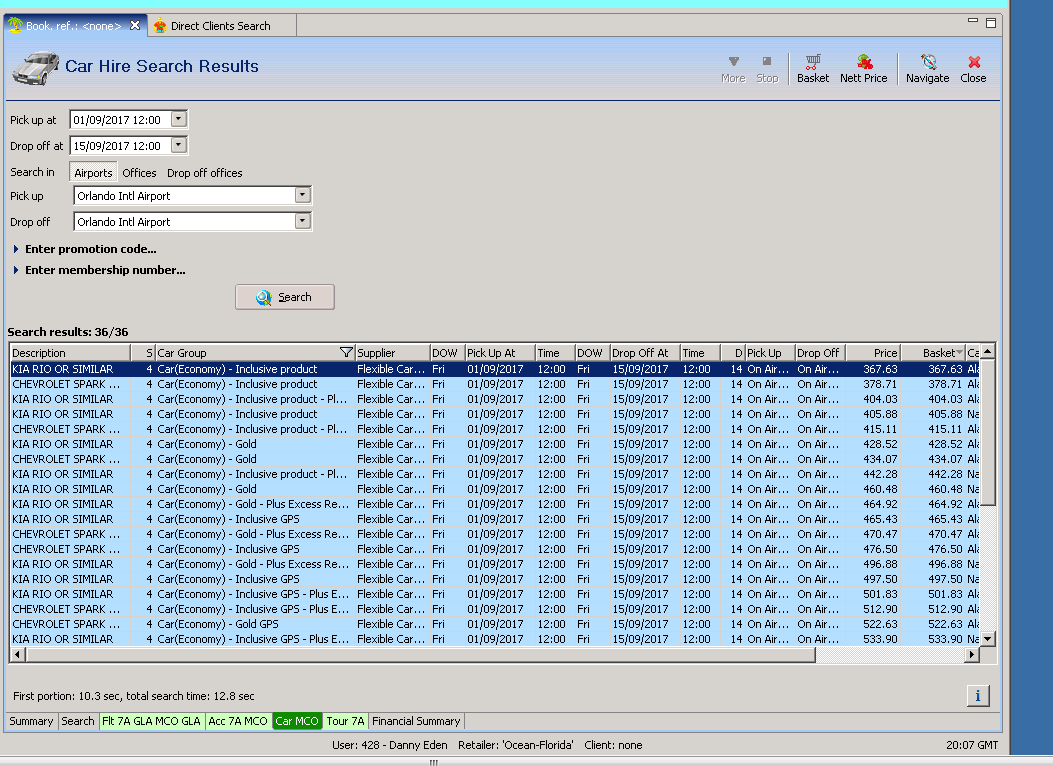Select the Airports search option
Screen dimensions: 1053x766
[93, 173]
